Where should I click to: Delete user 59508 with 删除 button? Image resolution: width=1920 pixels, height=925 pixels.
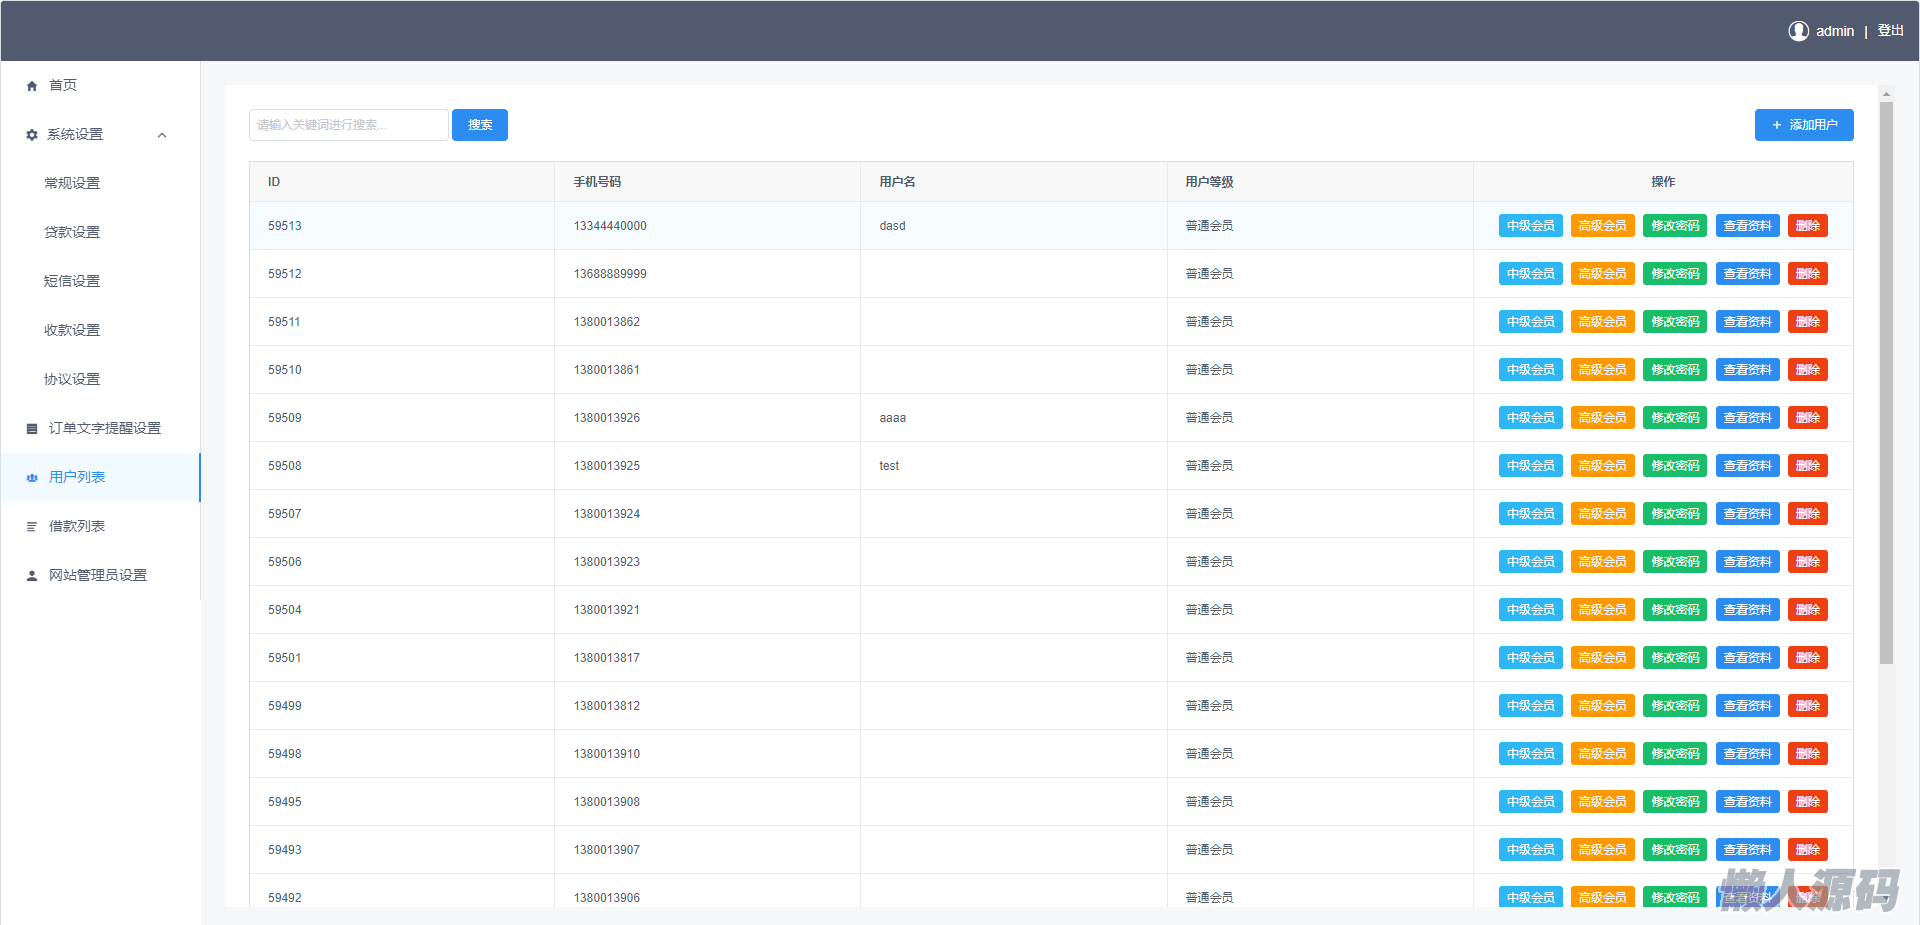1807,466
